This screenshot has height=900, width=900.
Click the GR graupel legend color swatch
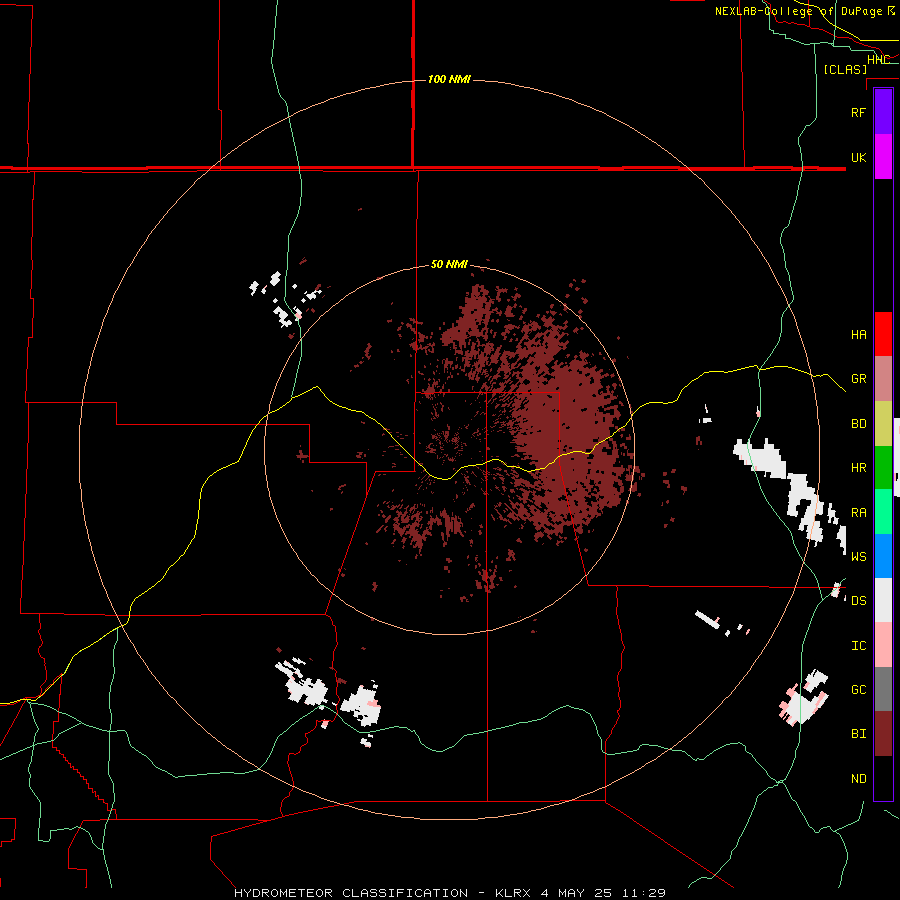pos(883,379)
